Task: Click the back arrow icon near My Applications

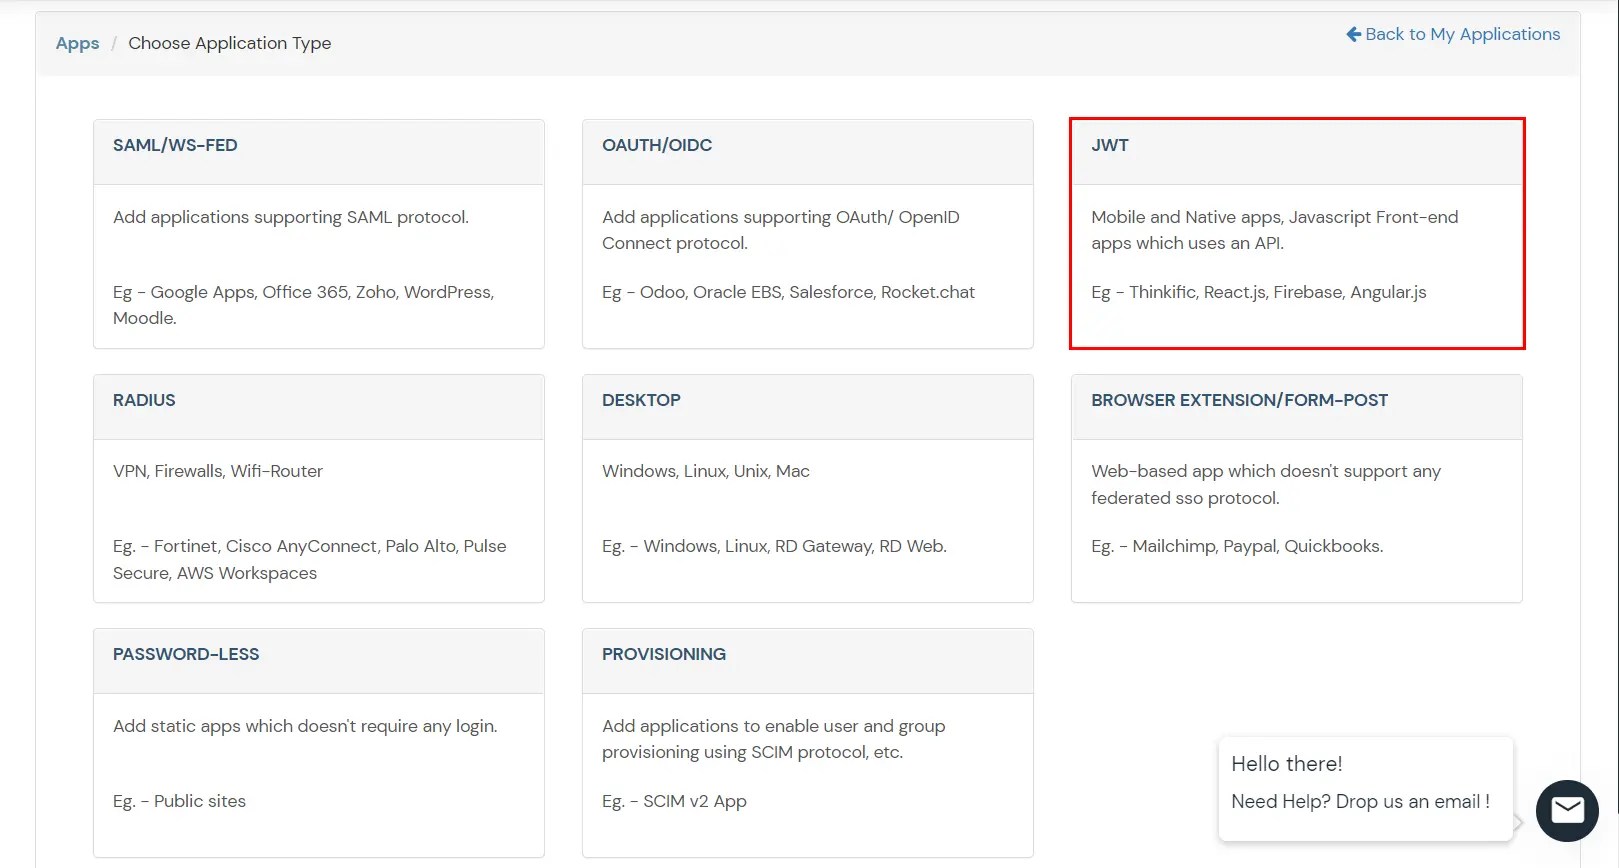Action: point(1353,34)
